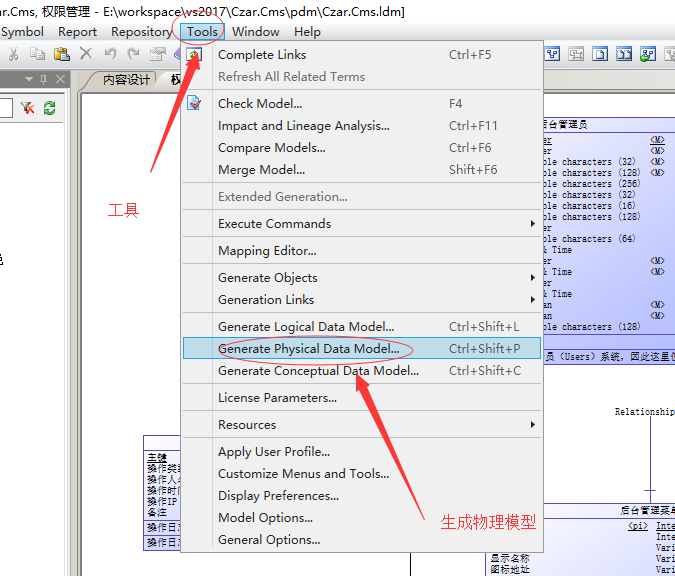The height and width of the screenshot is (576, 675).
Task: Open the Repository menu
Action: pos(142,32)
